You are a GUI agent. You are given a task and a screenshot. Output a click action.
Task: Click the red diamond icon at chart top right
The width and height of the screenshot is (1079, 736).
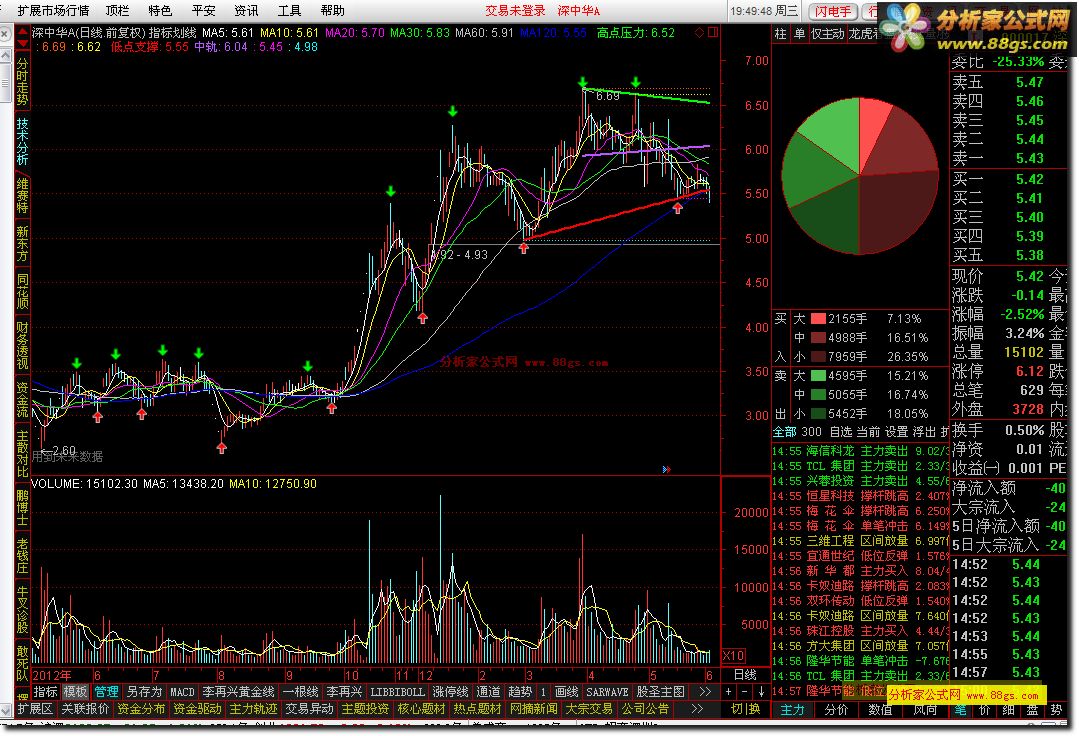[700, 32]
